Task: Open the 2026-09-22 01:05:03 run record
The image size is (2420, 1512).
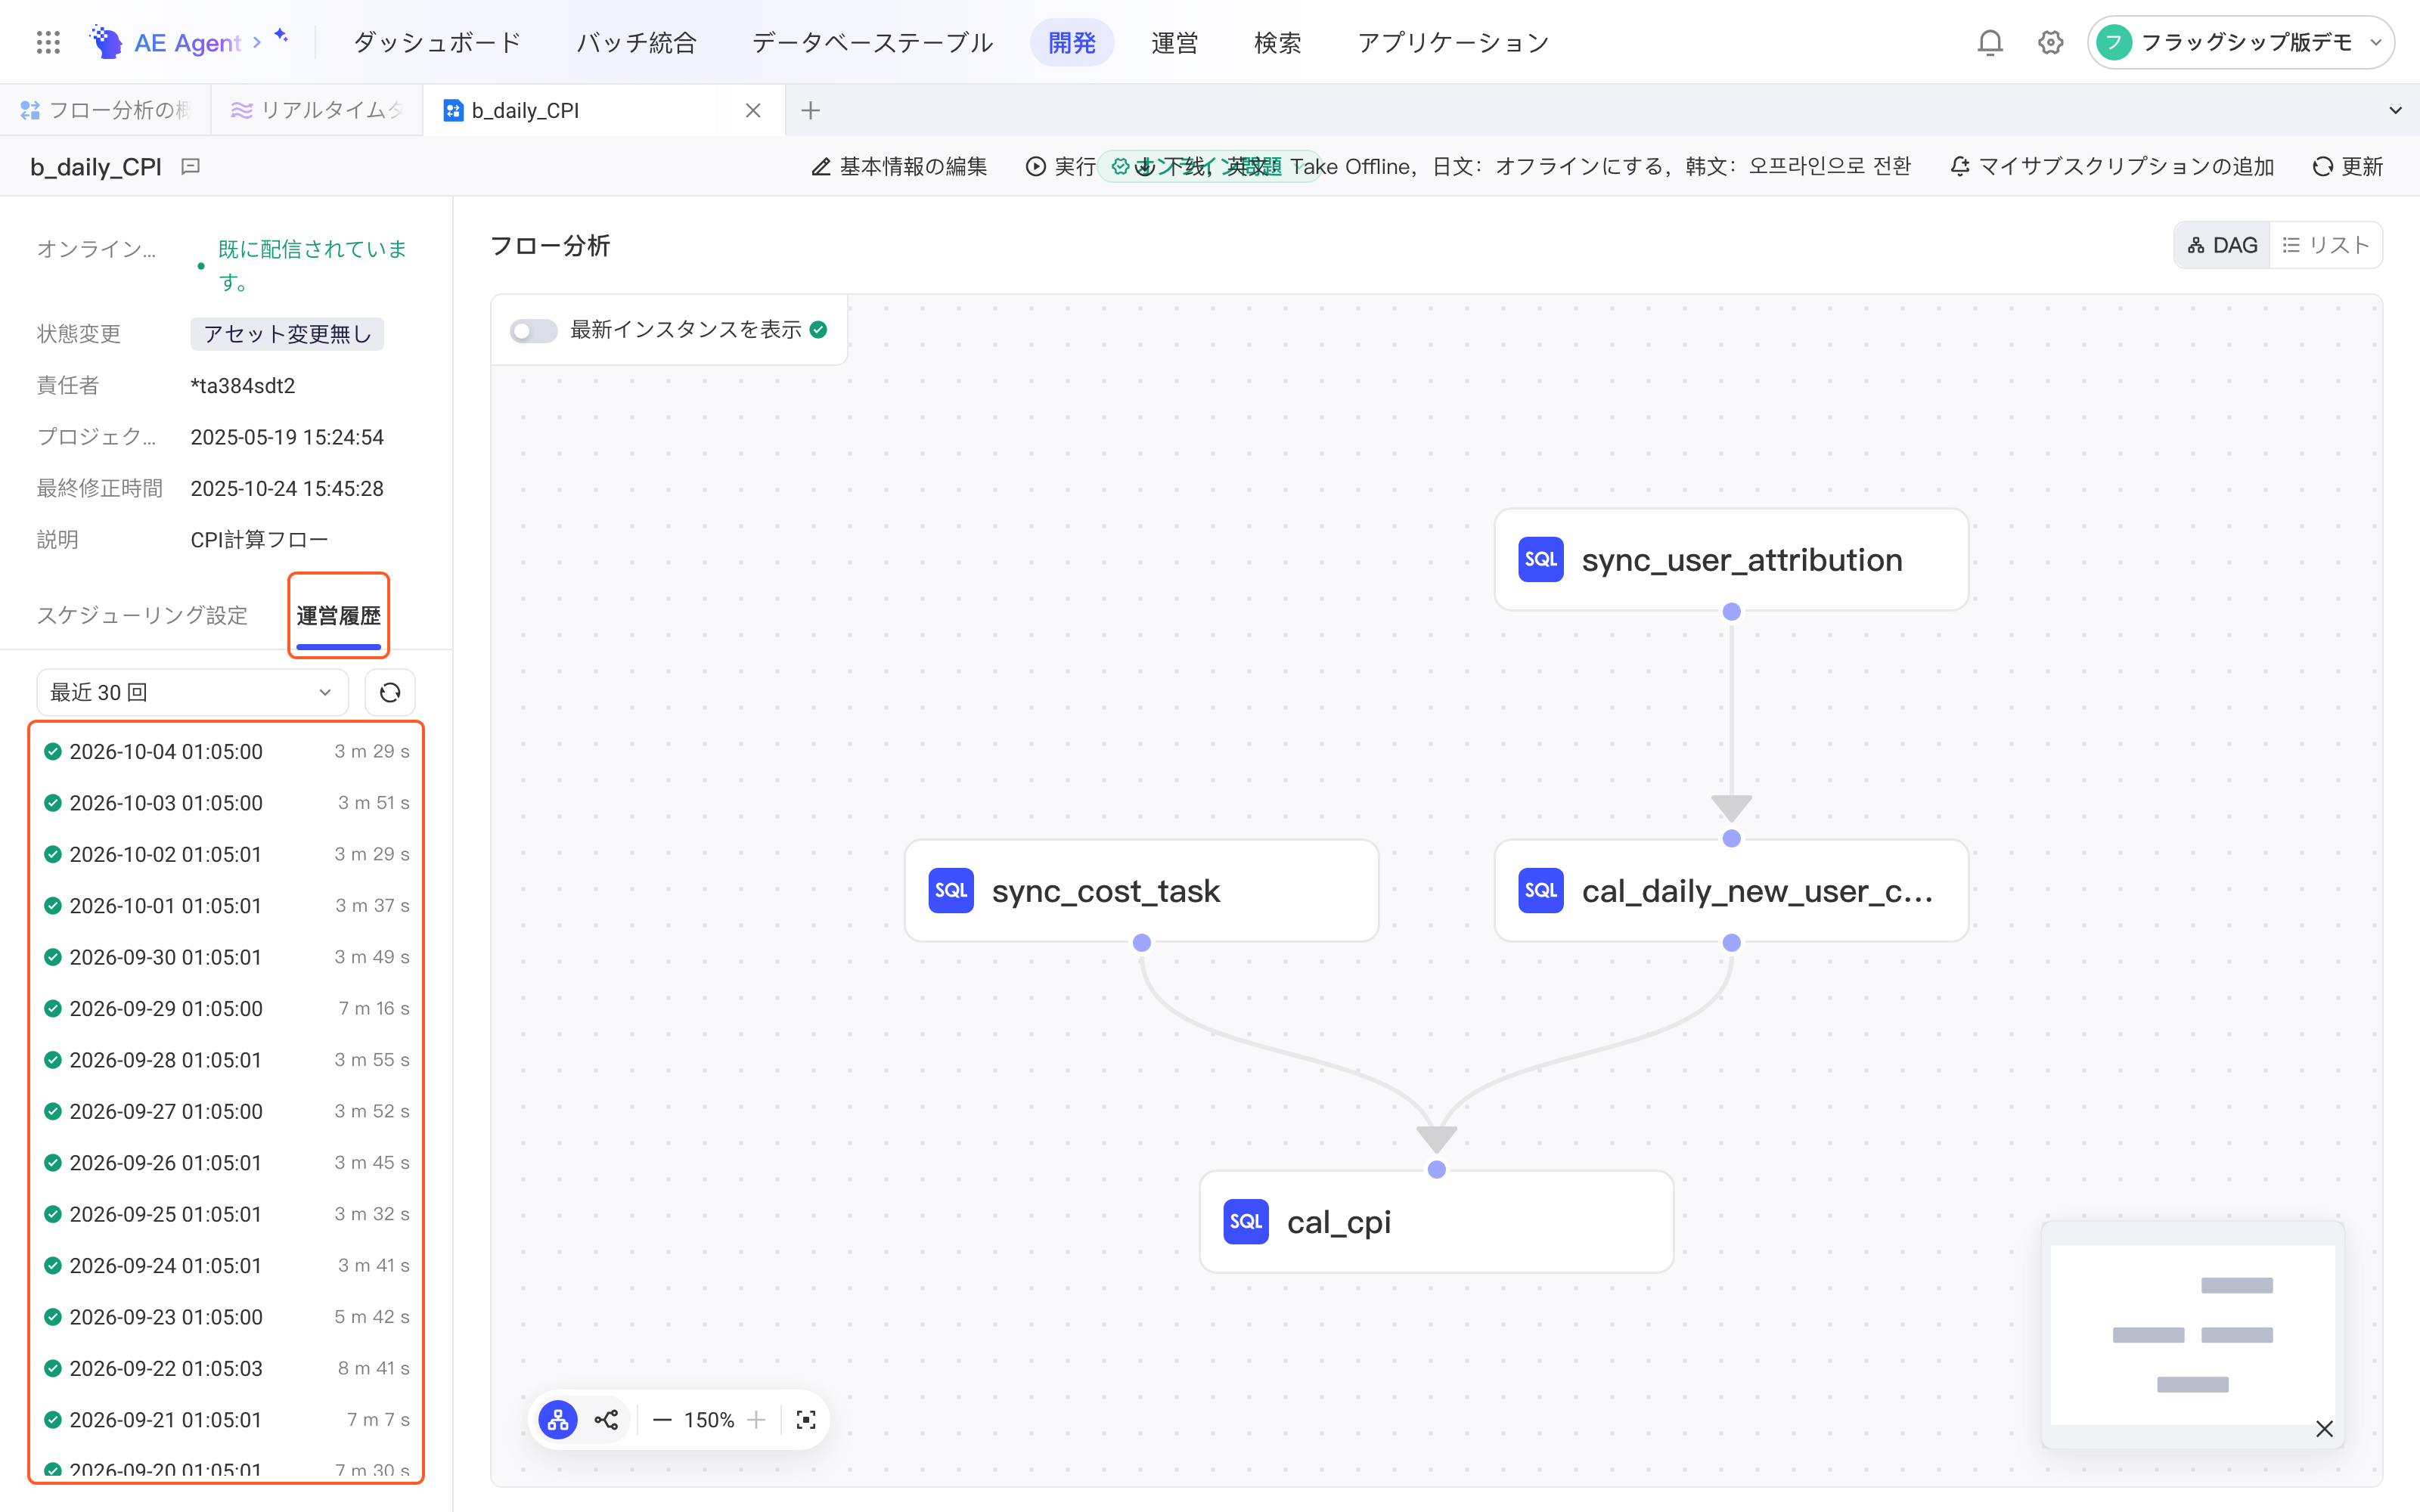Action: coord(227,1368)
